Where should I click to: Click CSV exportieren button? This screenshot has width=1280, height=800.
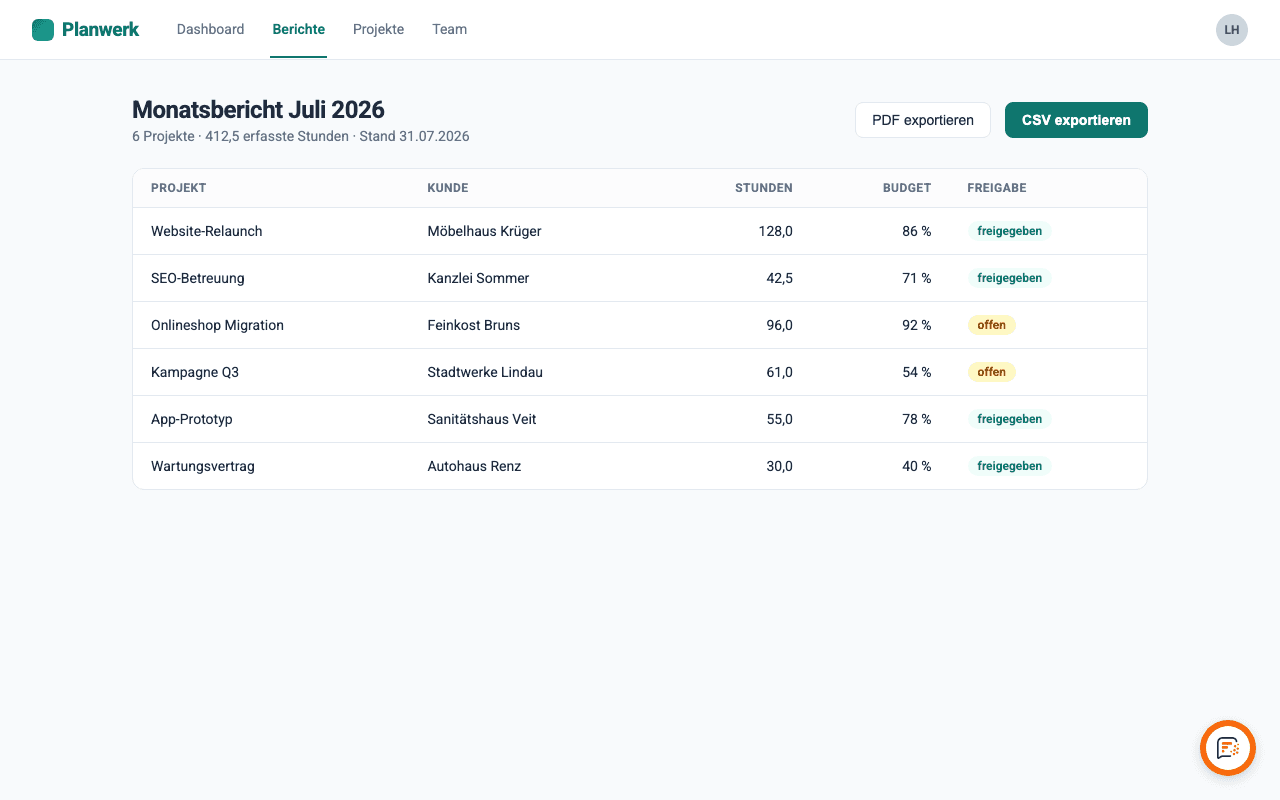pos(1076,120)
